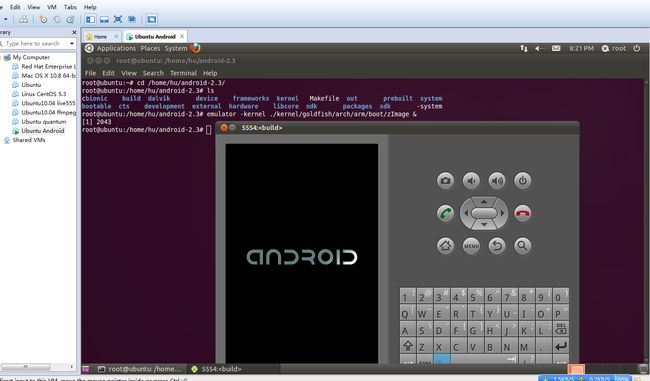Screen dimensions: 650x381
Task: Open Ubuntu Applications menu
Action: coord(116,49)
